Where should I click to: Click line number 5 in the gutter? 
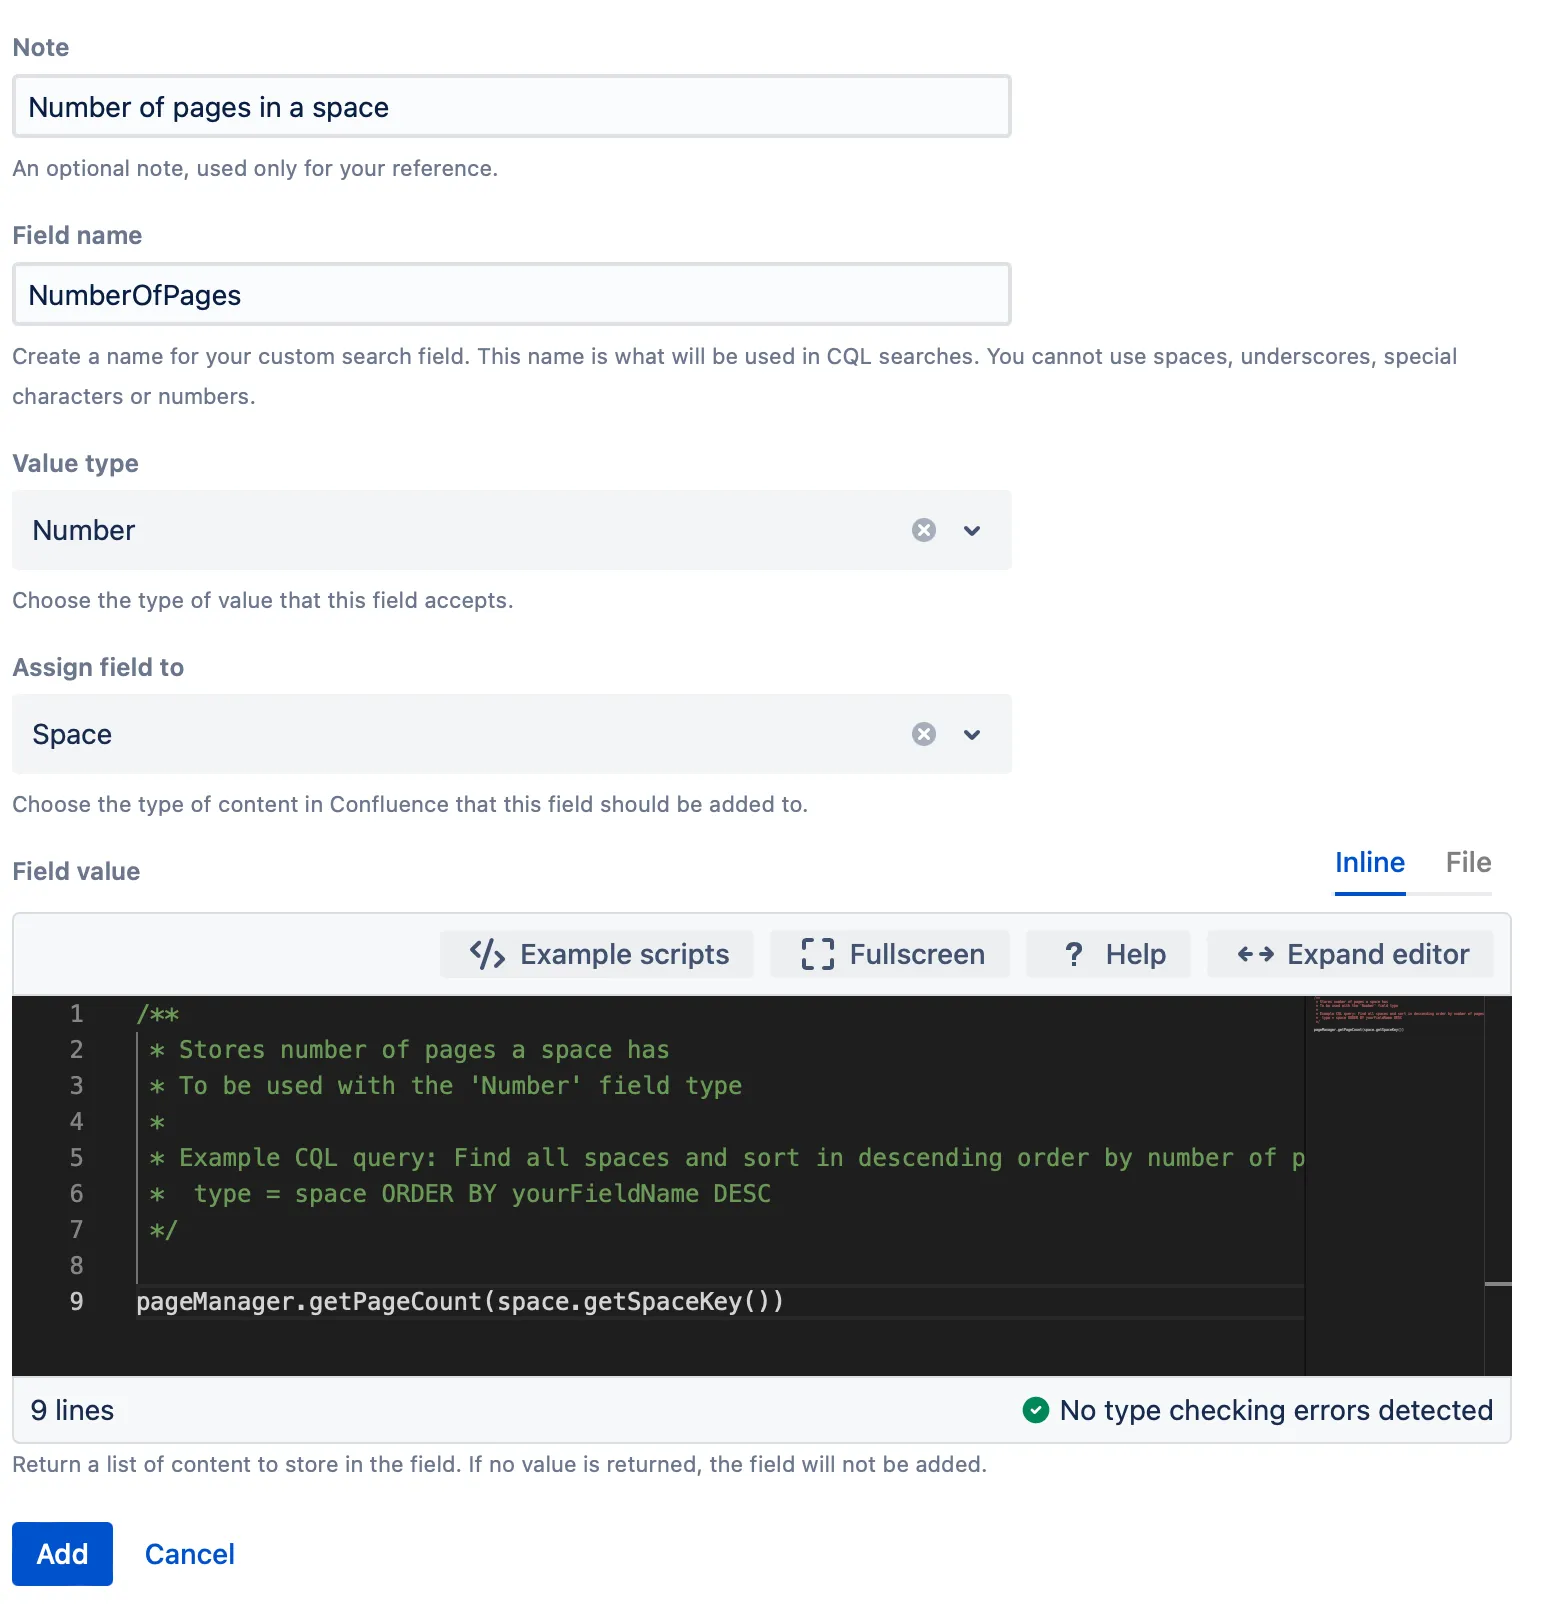(x=76, y=1158)
